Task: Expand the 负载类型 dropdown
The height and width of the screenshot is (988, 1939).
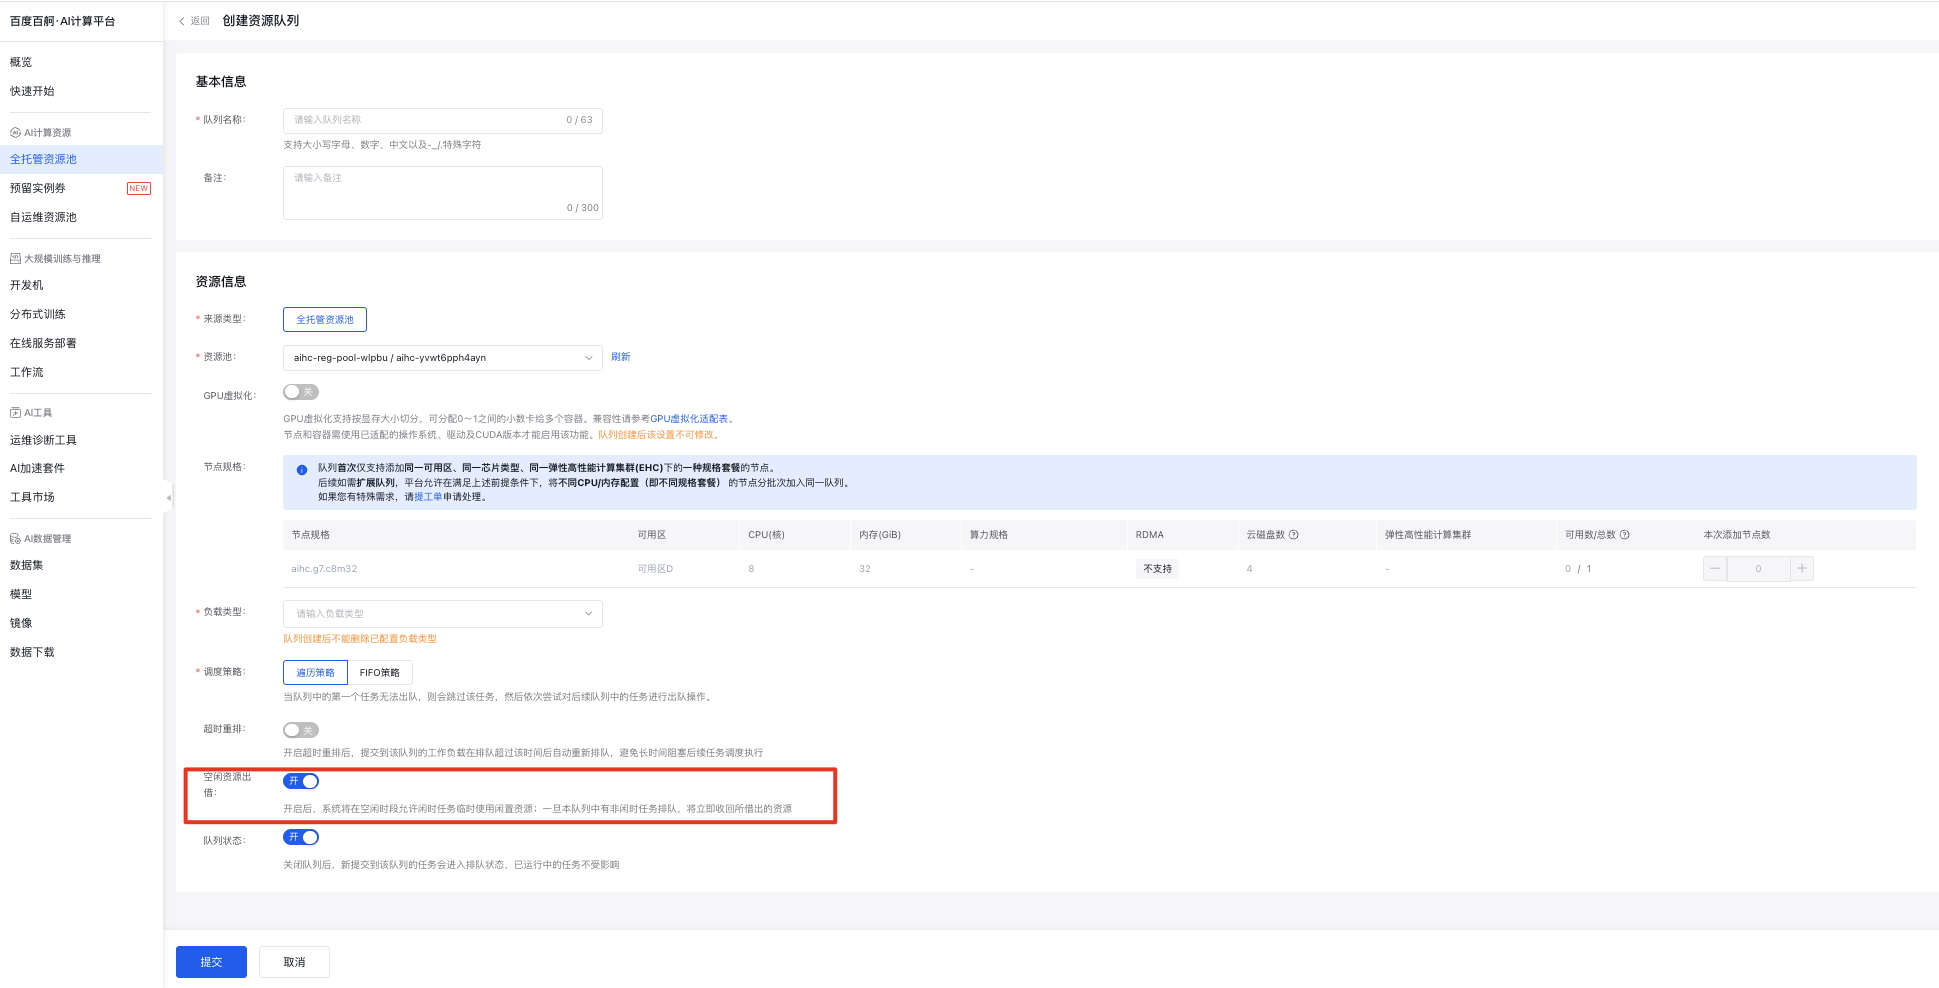Action: coord(442,614)
